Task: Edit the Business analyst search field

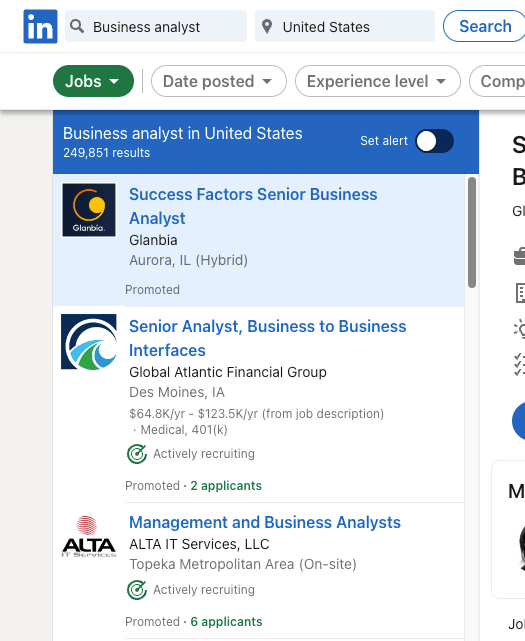Action: (156, 27)
